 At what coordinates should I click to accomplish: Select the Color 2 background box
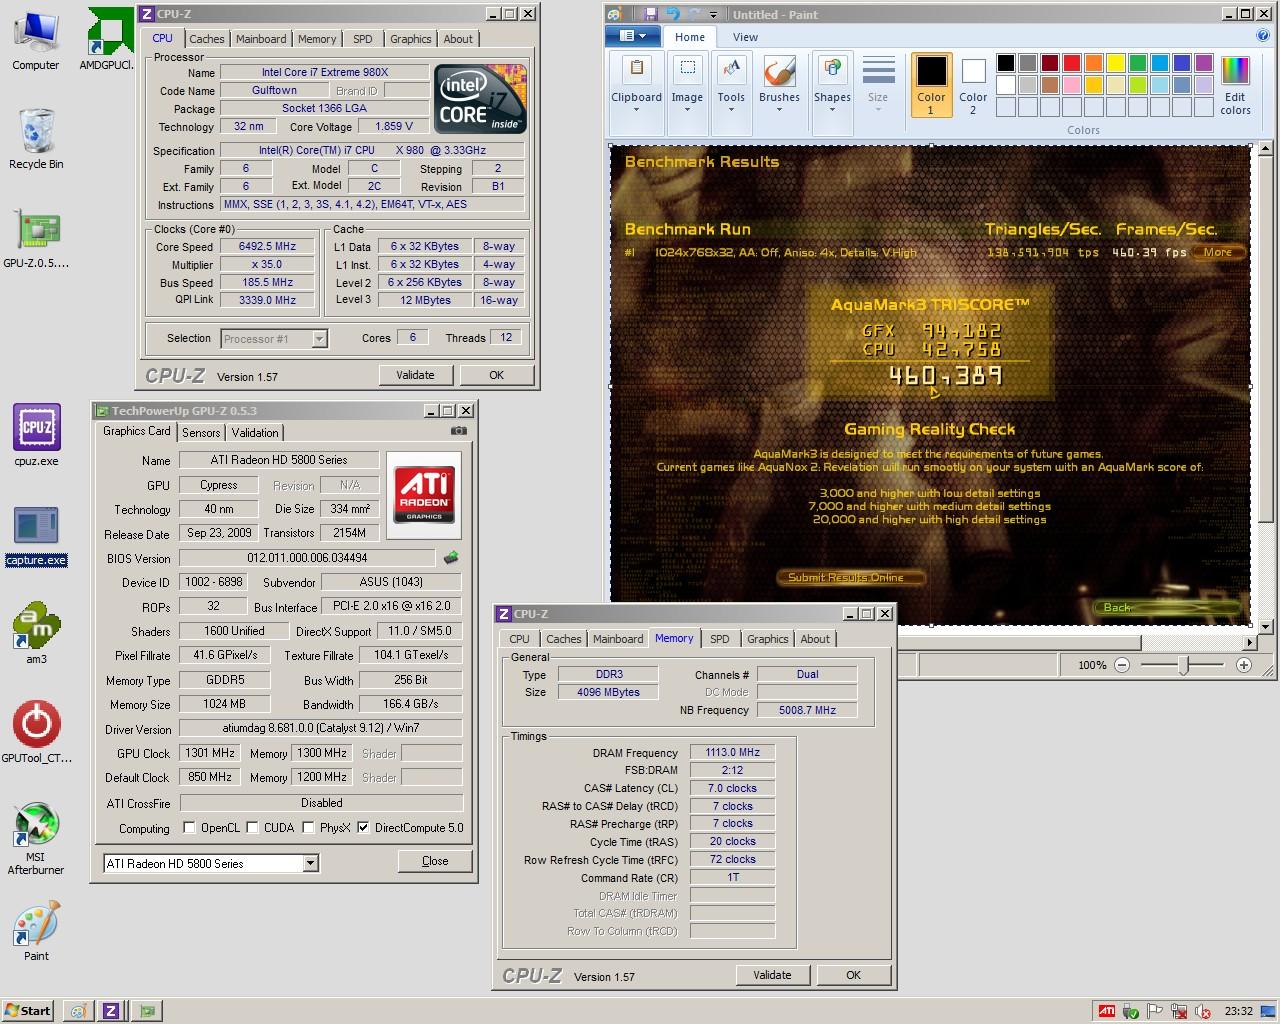973,85
